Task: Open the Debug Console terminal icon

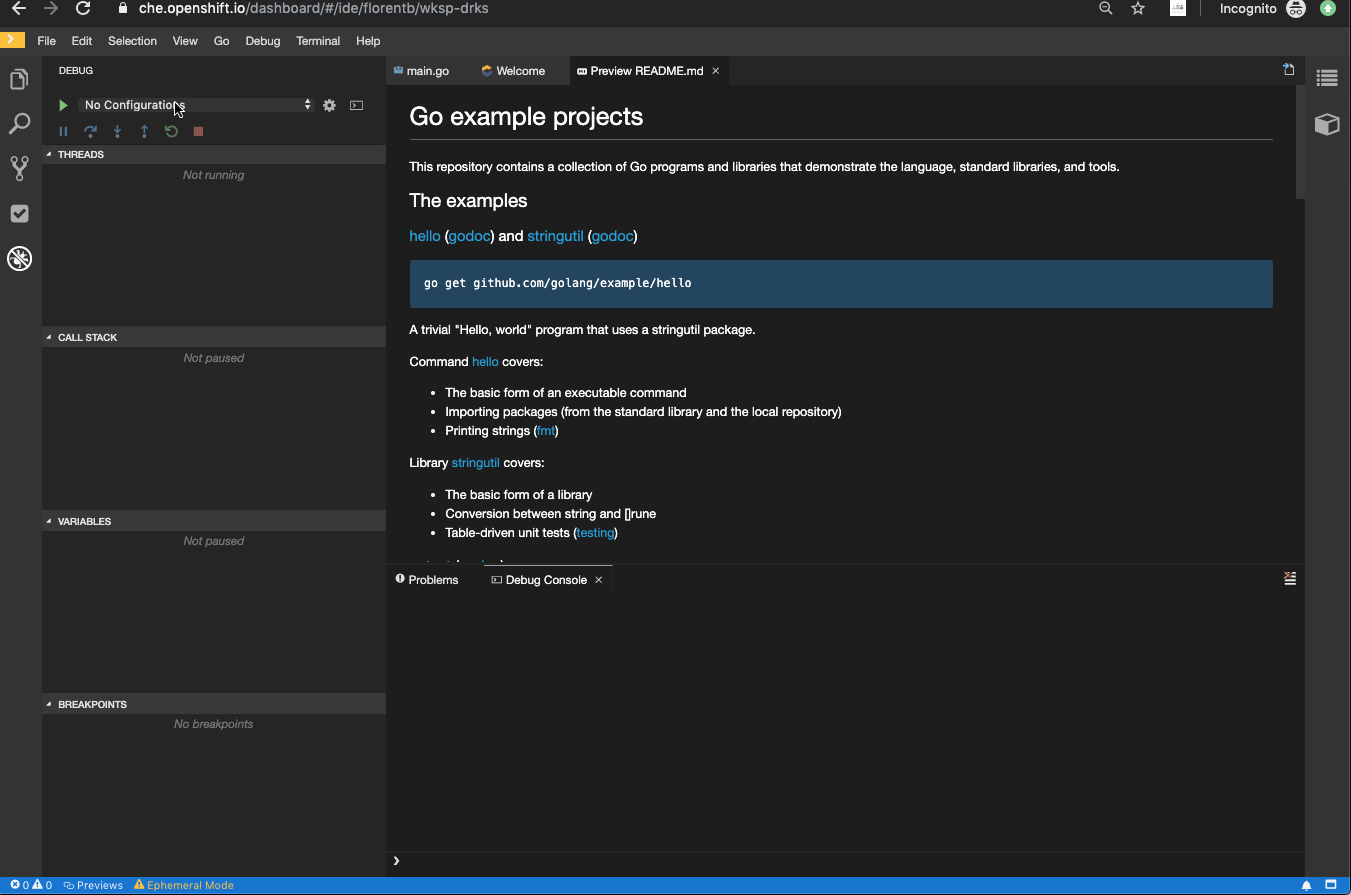Action: (x=356, y=104)
